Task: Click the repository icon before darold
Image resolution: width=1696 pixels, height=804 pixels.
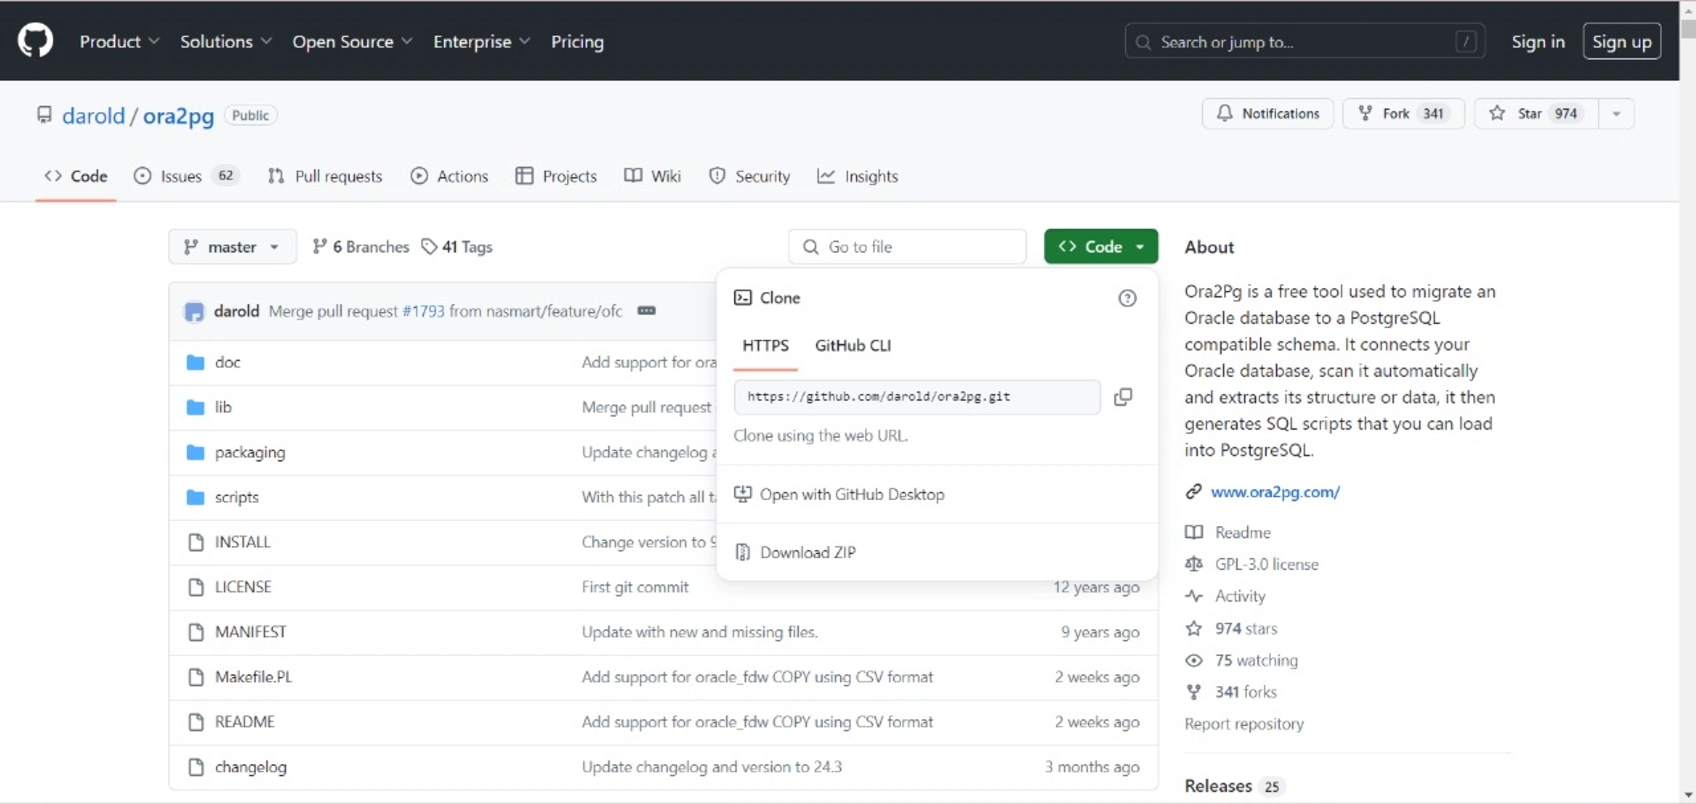Action: pyautogui.click(x=44, y=115)
